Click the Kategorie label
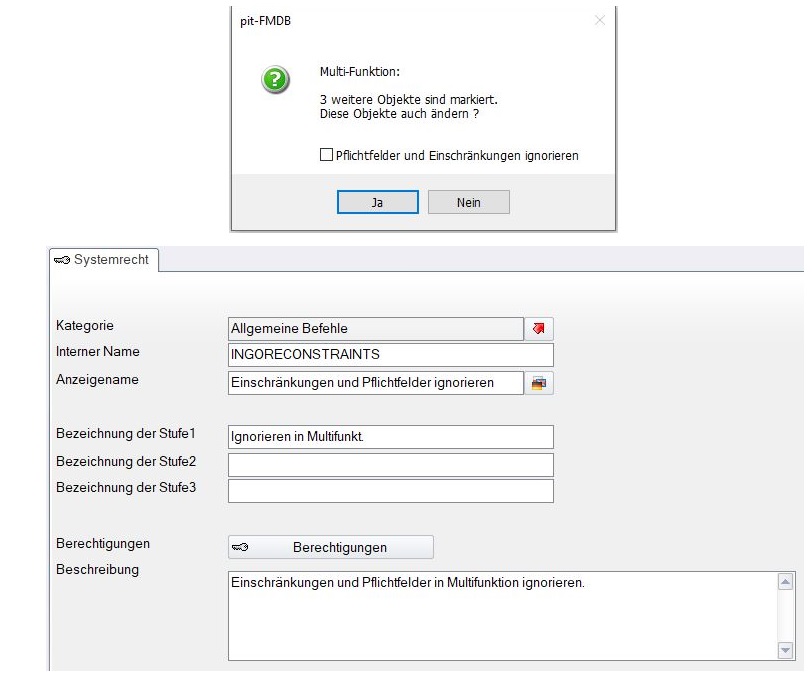Image resolution: width=812 pixels, height=687 pixels. (85, 326)
